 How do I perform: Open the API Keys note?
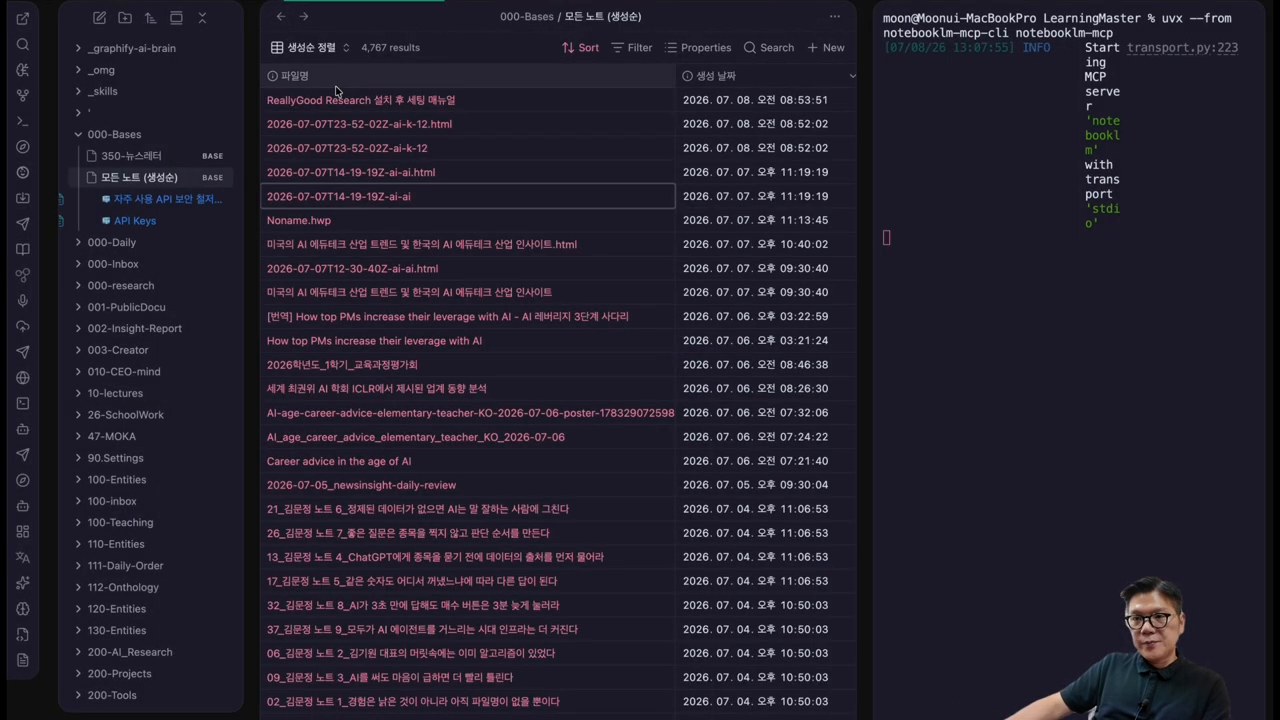135,221
